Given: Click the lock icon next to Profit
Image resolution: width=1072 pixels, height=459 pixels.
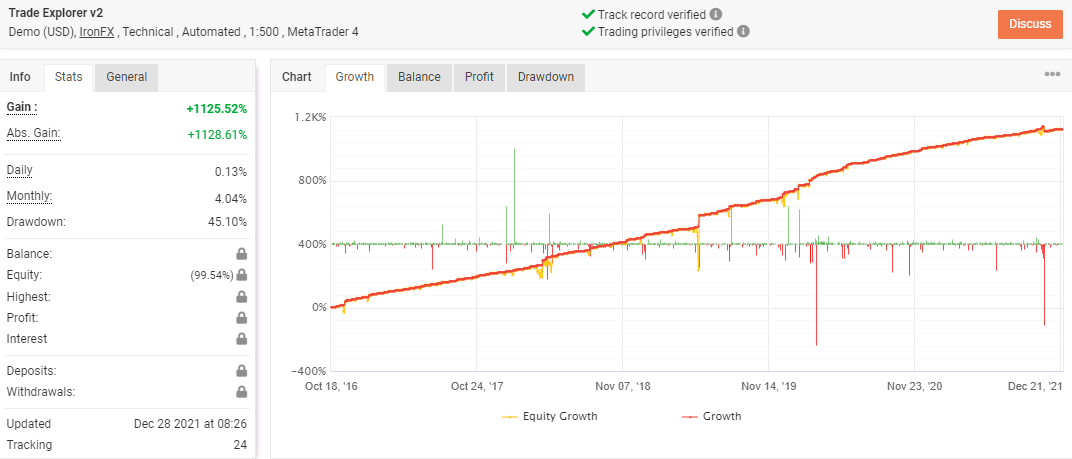Looking at the screenshot, I should click(241, 317).
